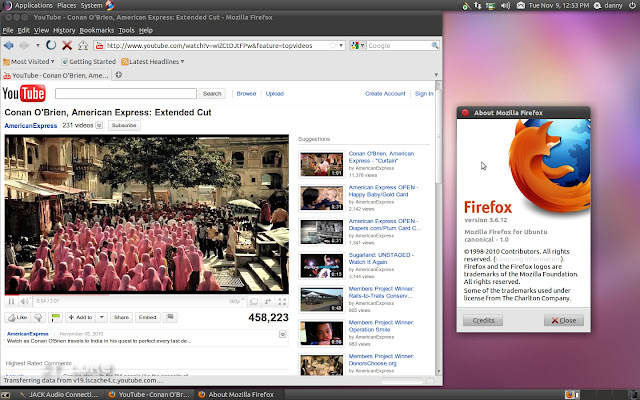
Task: Open the Applications menu in the top panel
Action: [33, 5]
